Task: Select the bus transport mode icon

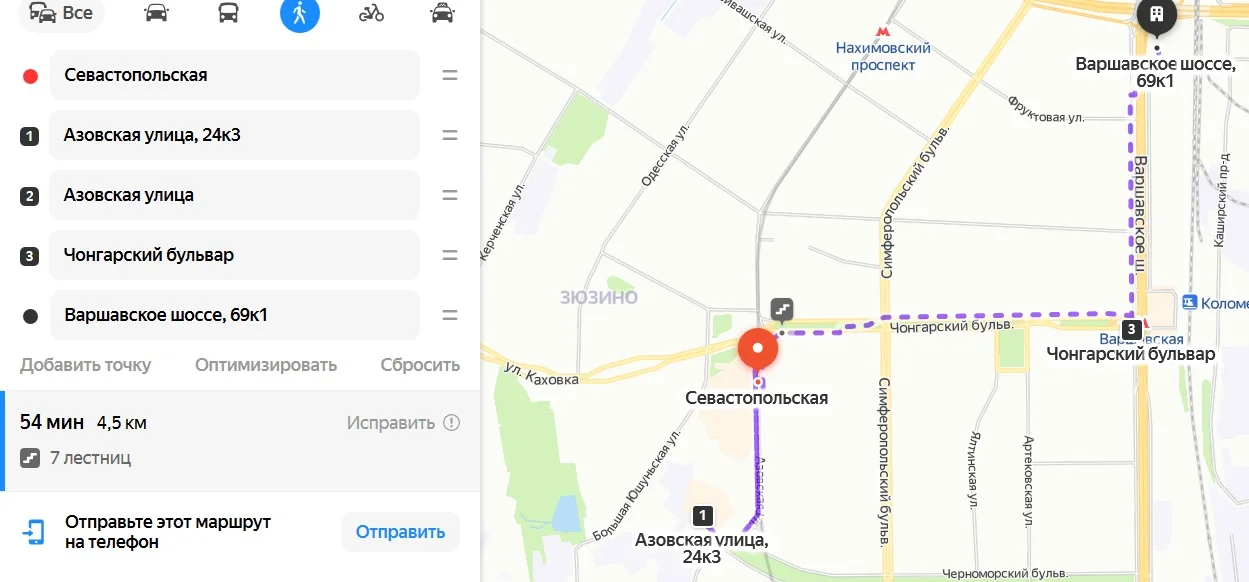Action: [228, 14]
